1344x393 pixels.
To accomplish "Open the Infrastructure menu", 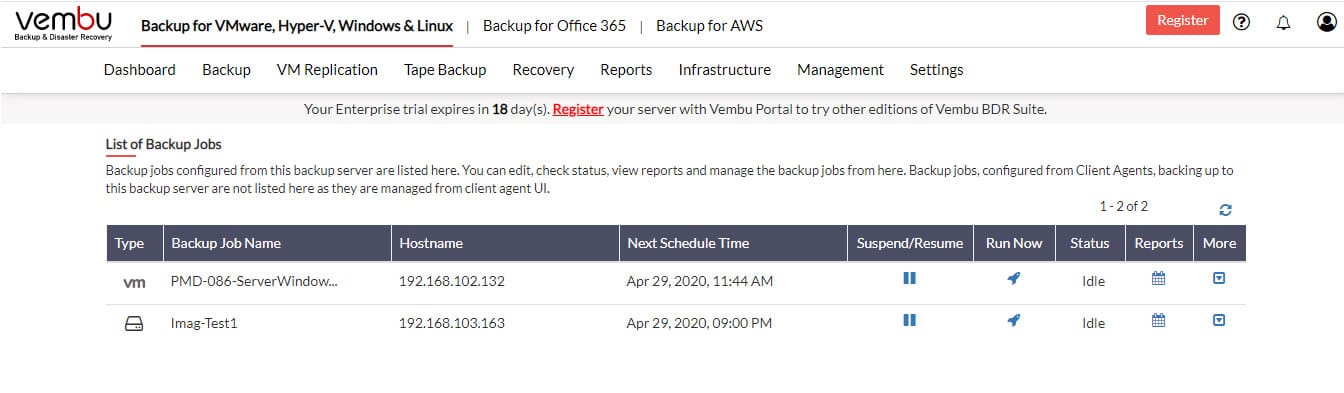I will 724,70.
